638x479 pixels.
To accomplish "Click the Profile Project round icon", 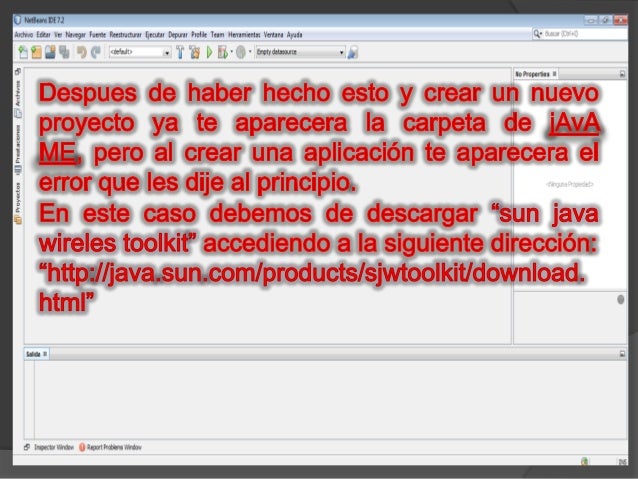I will (241, 52).
